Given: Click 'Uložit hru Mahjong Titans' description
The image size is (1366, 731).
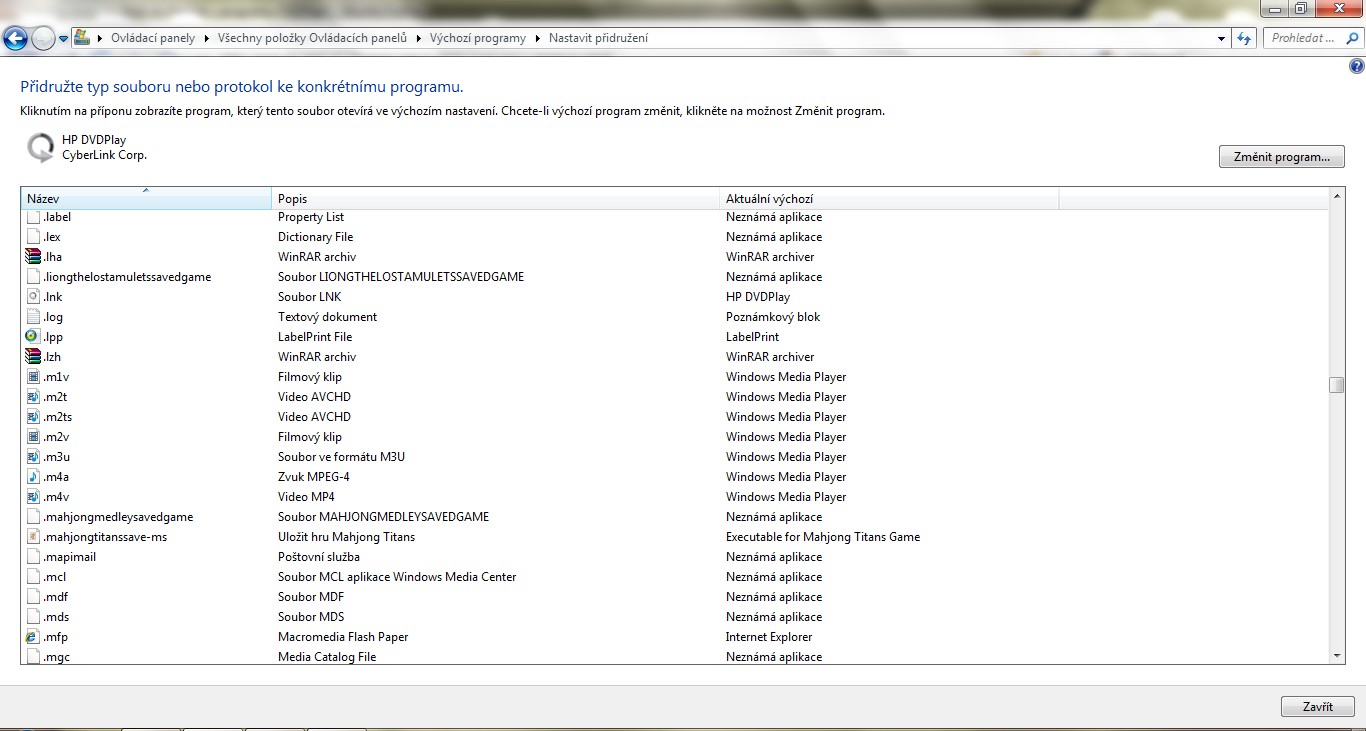Looking at the screenshot, I should coord(346,537).
